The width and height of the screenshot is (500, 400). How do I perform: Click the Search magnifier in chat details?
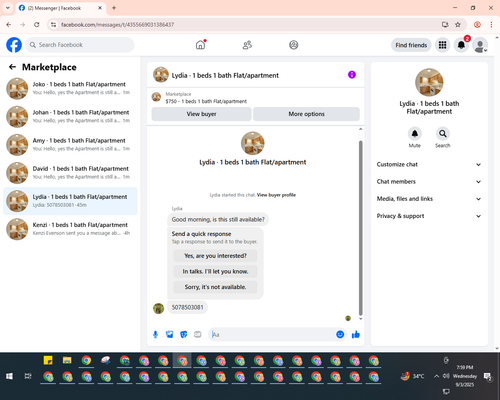point(443,134)
